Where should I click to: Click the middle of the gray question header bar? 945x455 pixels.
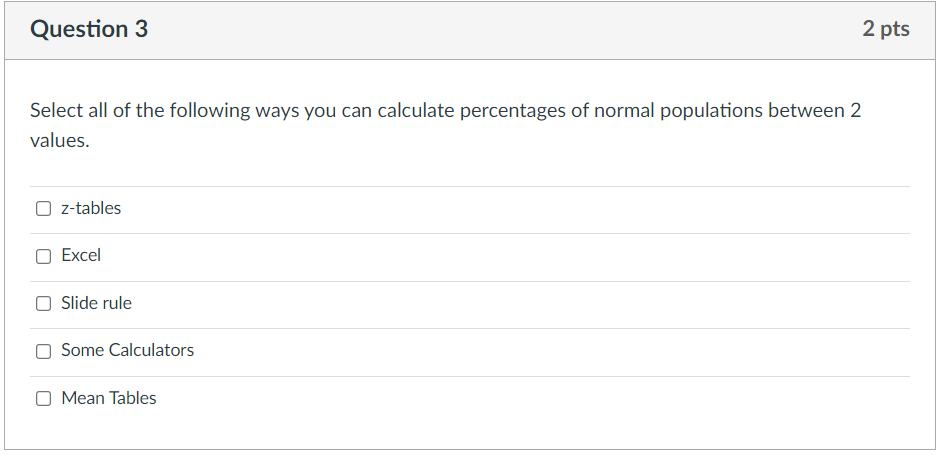click(470, 30)
